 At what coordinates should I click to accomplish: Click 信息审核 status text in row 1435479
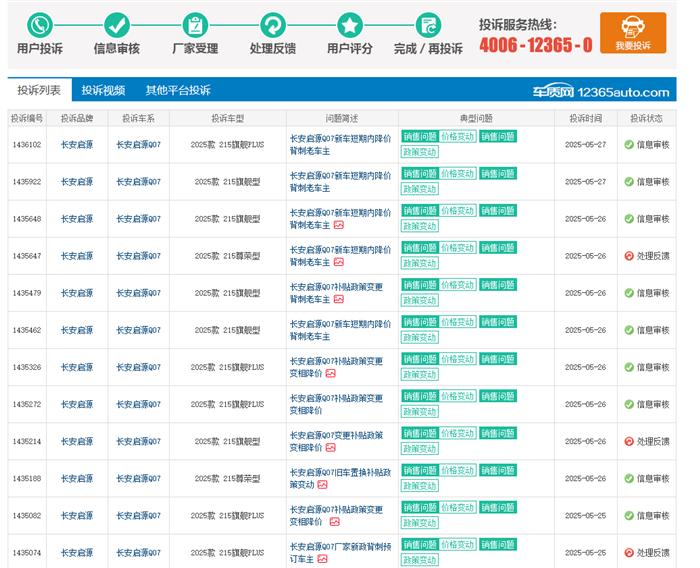(x=653, y=293)
